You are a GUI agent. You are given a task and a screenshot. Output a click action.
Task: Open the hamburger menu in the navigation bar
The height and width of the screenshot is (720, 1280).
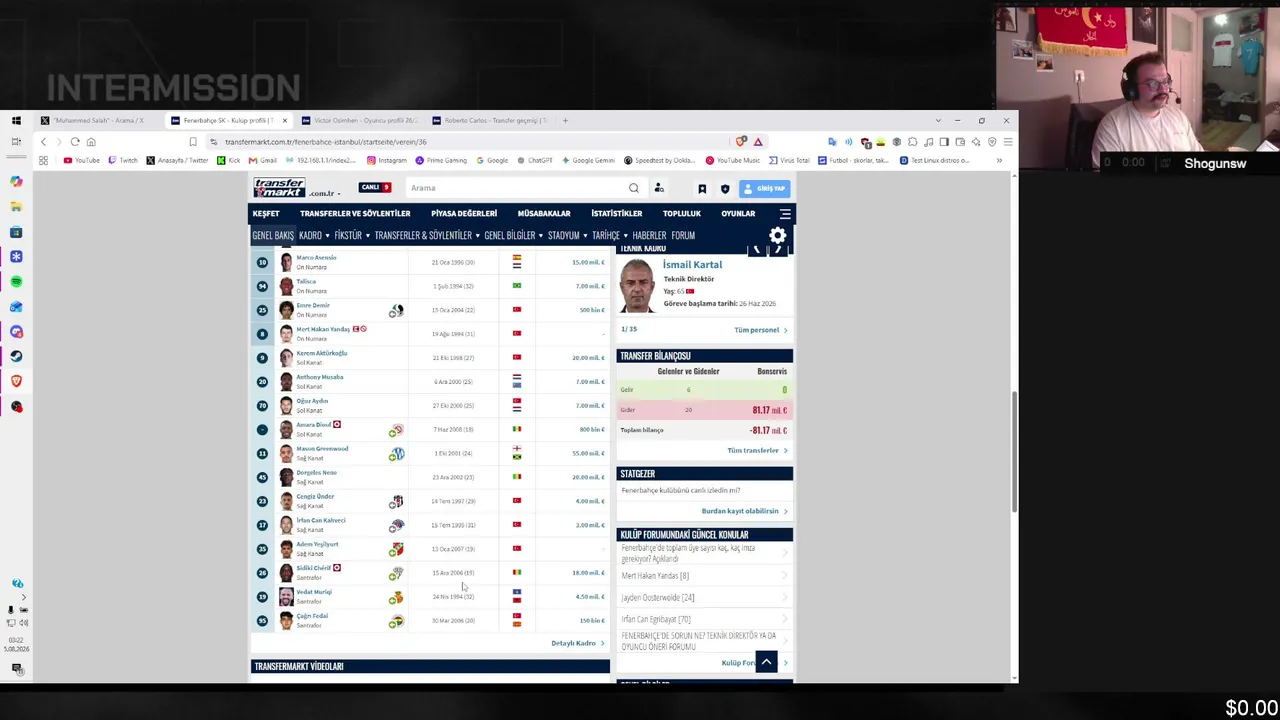click(785, 214)
